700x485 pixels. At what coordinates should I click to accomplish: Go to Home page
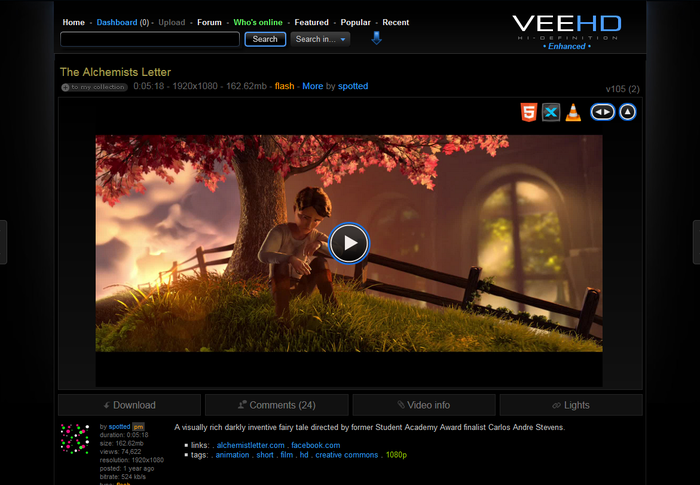click(74, 22)
